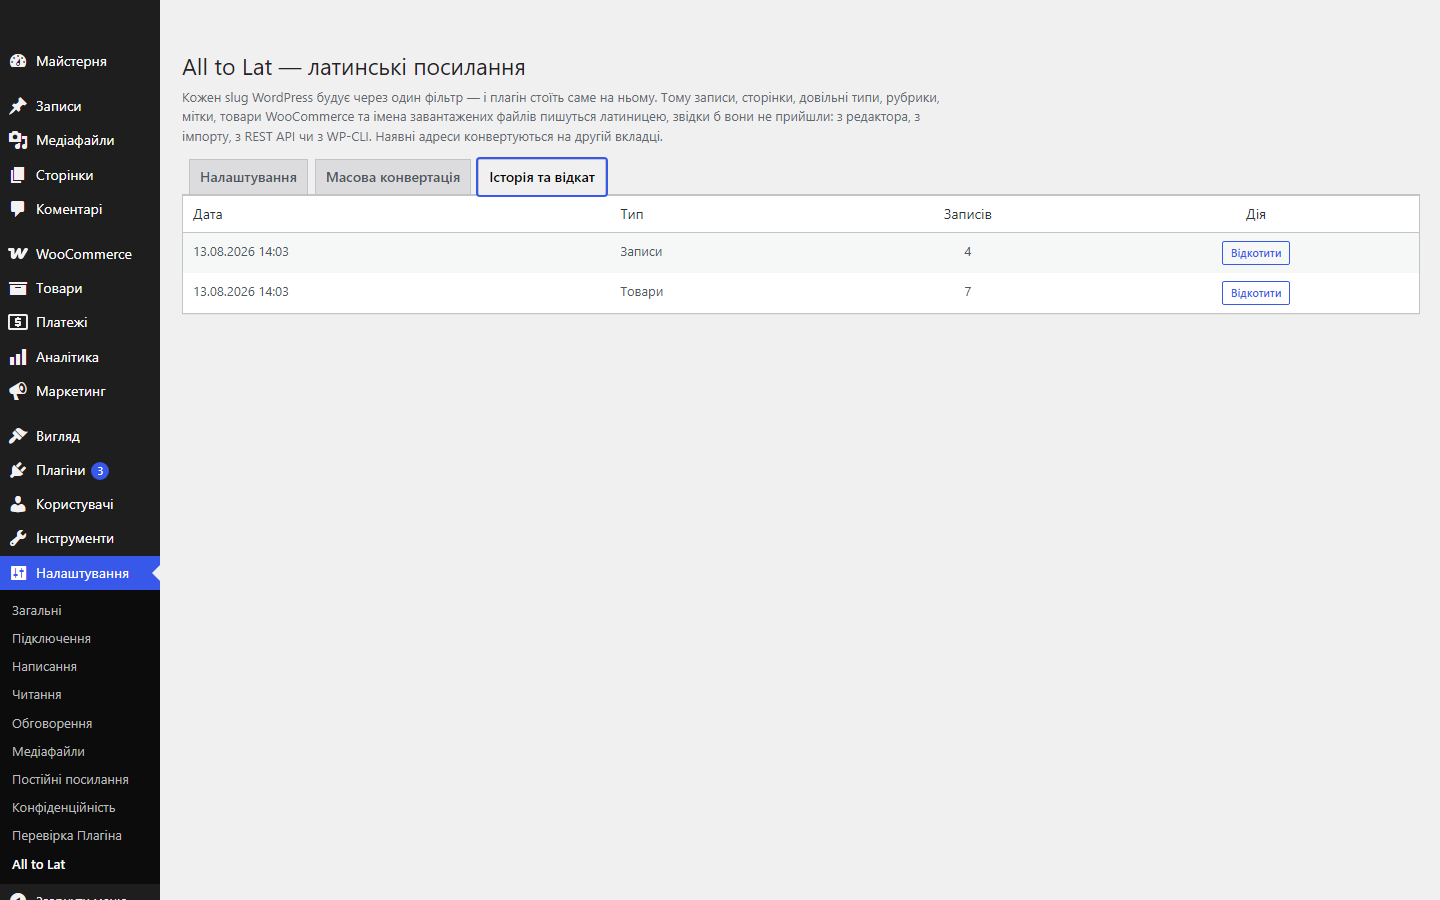Click Відкотити for the Записи row

click(1256, 253)
